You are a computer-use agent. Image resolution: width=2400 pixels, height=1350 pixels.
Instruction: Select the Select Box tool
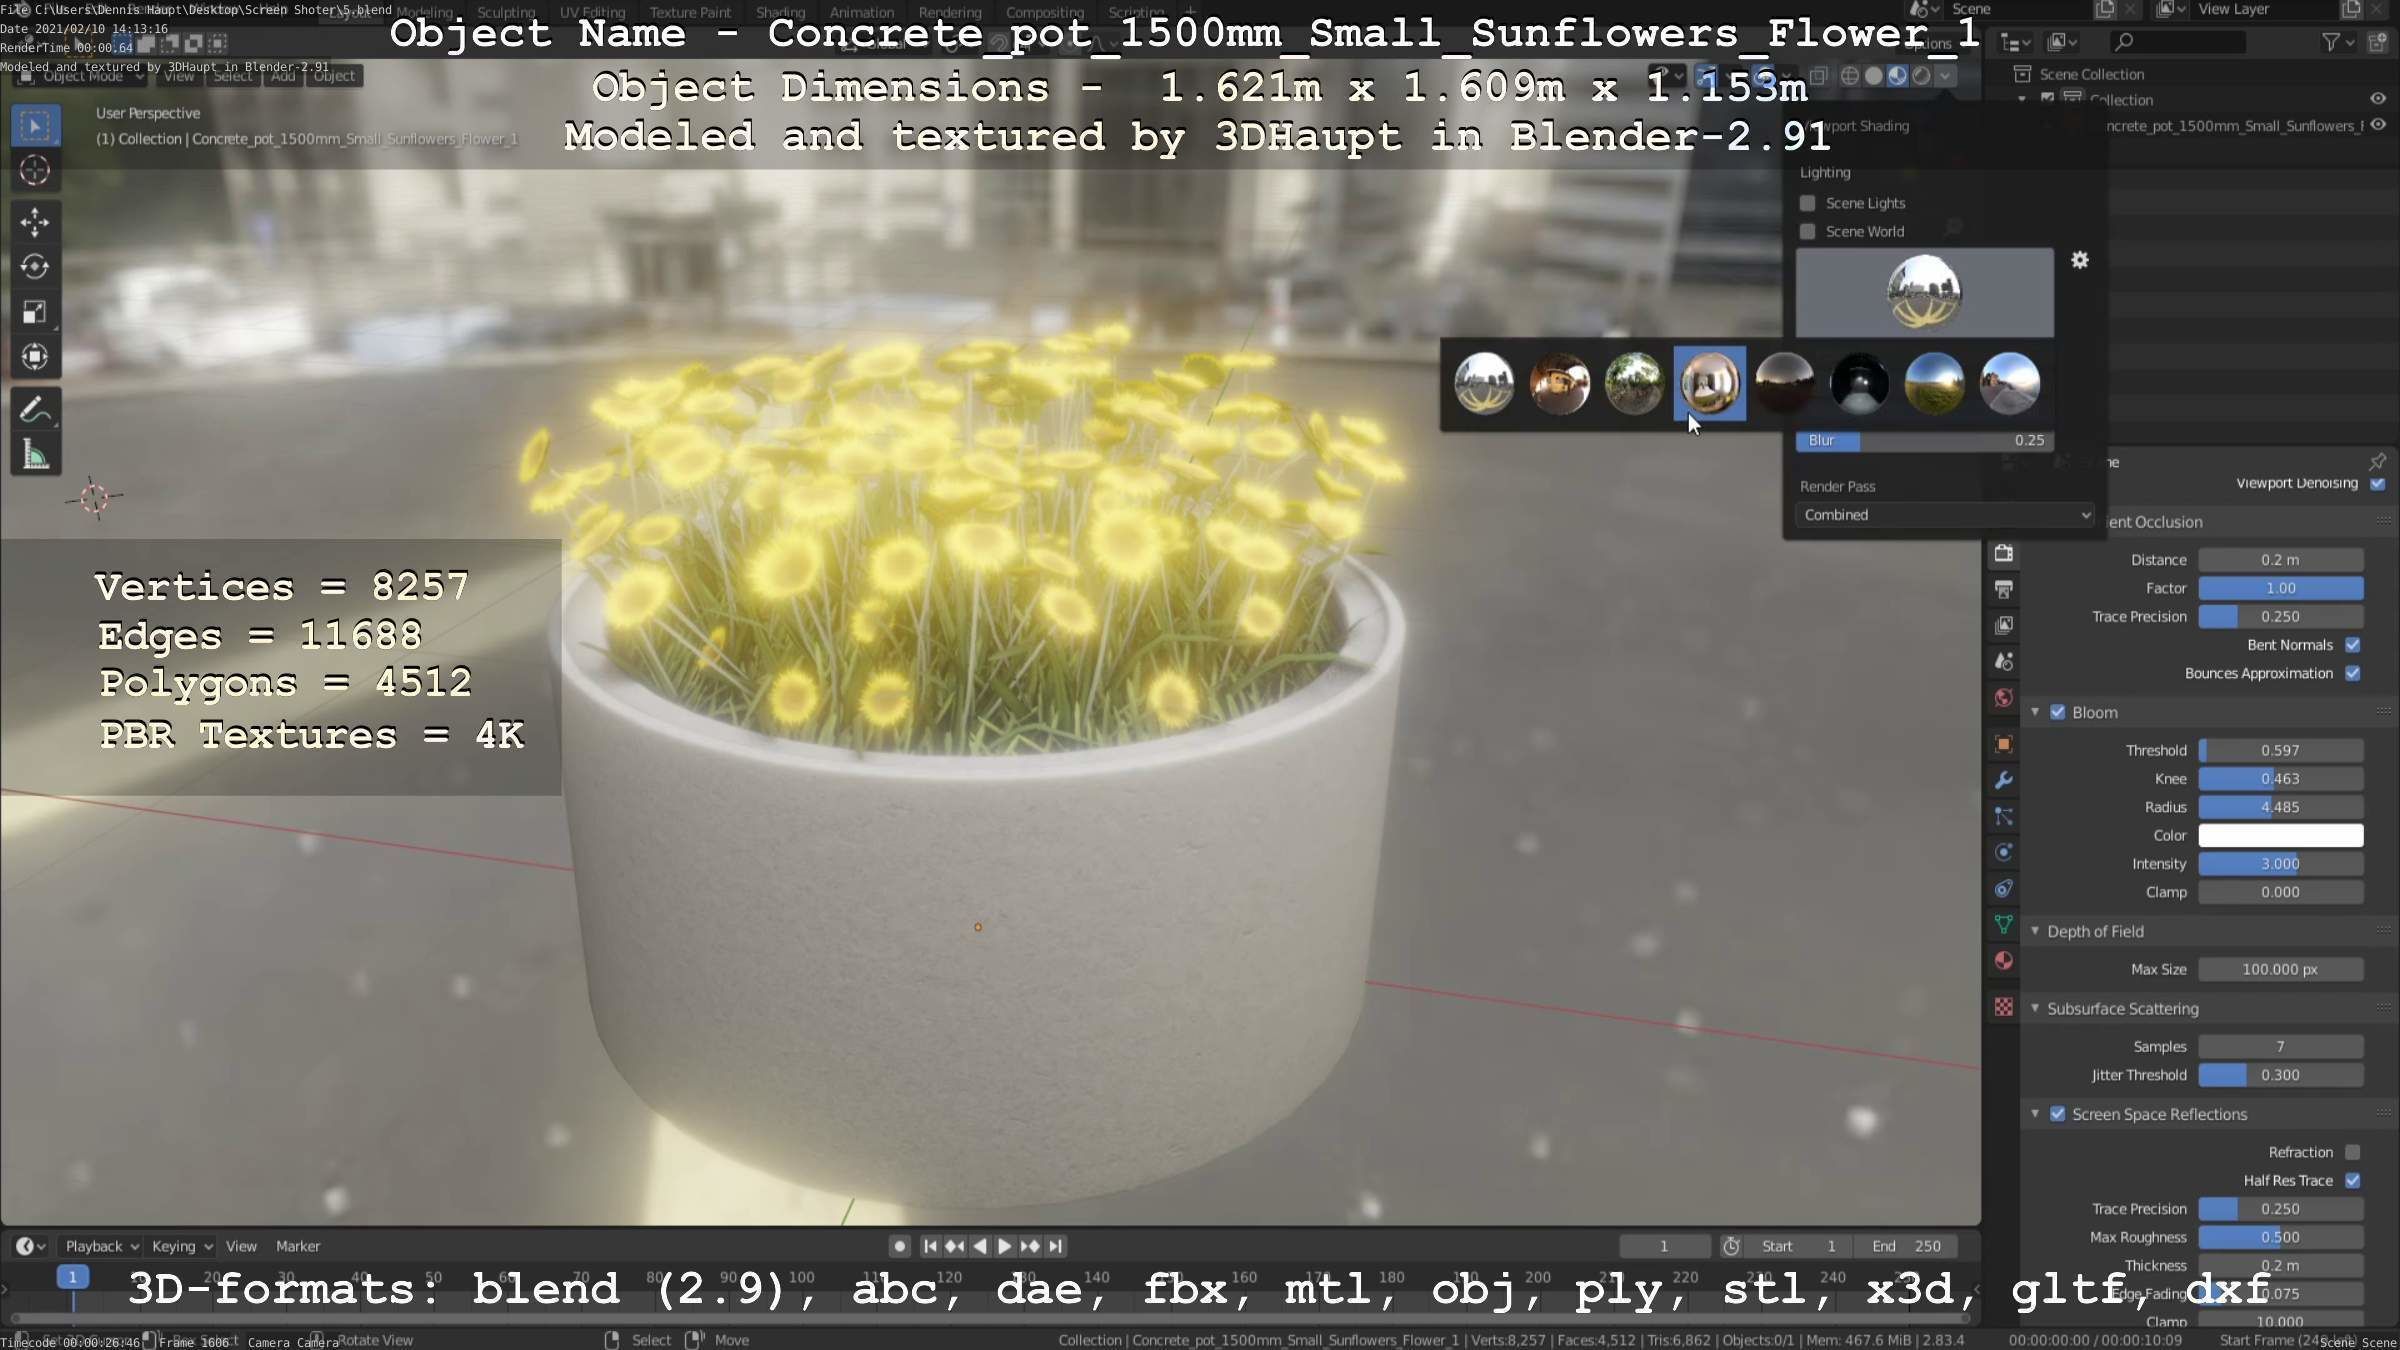click(x=35, y=126)
